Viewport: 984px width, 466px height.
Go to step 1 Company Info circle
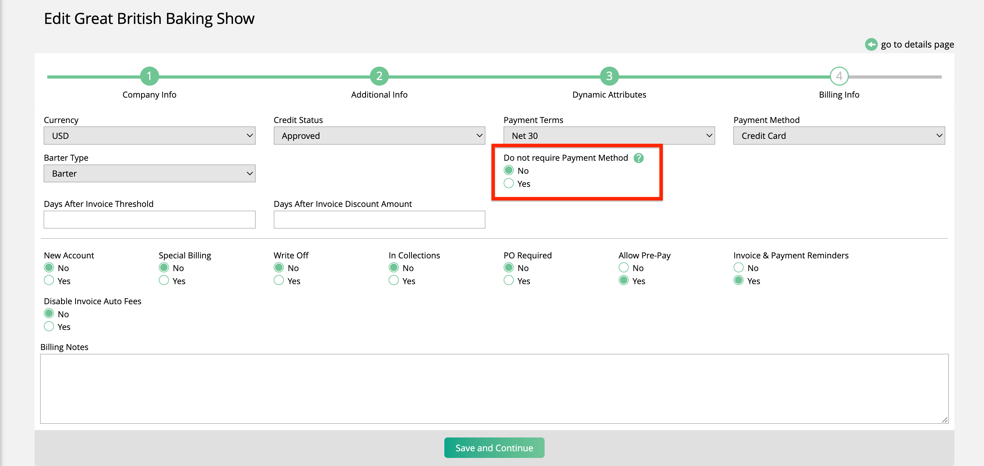point(149,77)
